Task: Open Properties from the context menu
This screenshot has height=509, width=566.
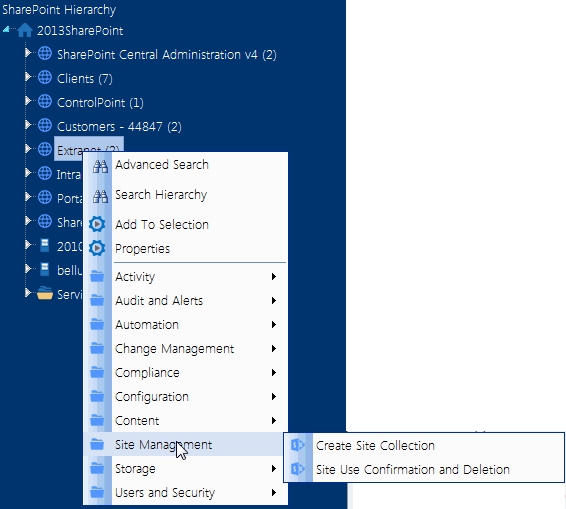Action: click(142, 249)
